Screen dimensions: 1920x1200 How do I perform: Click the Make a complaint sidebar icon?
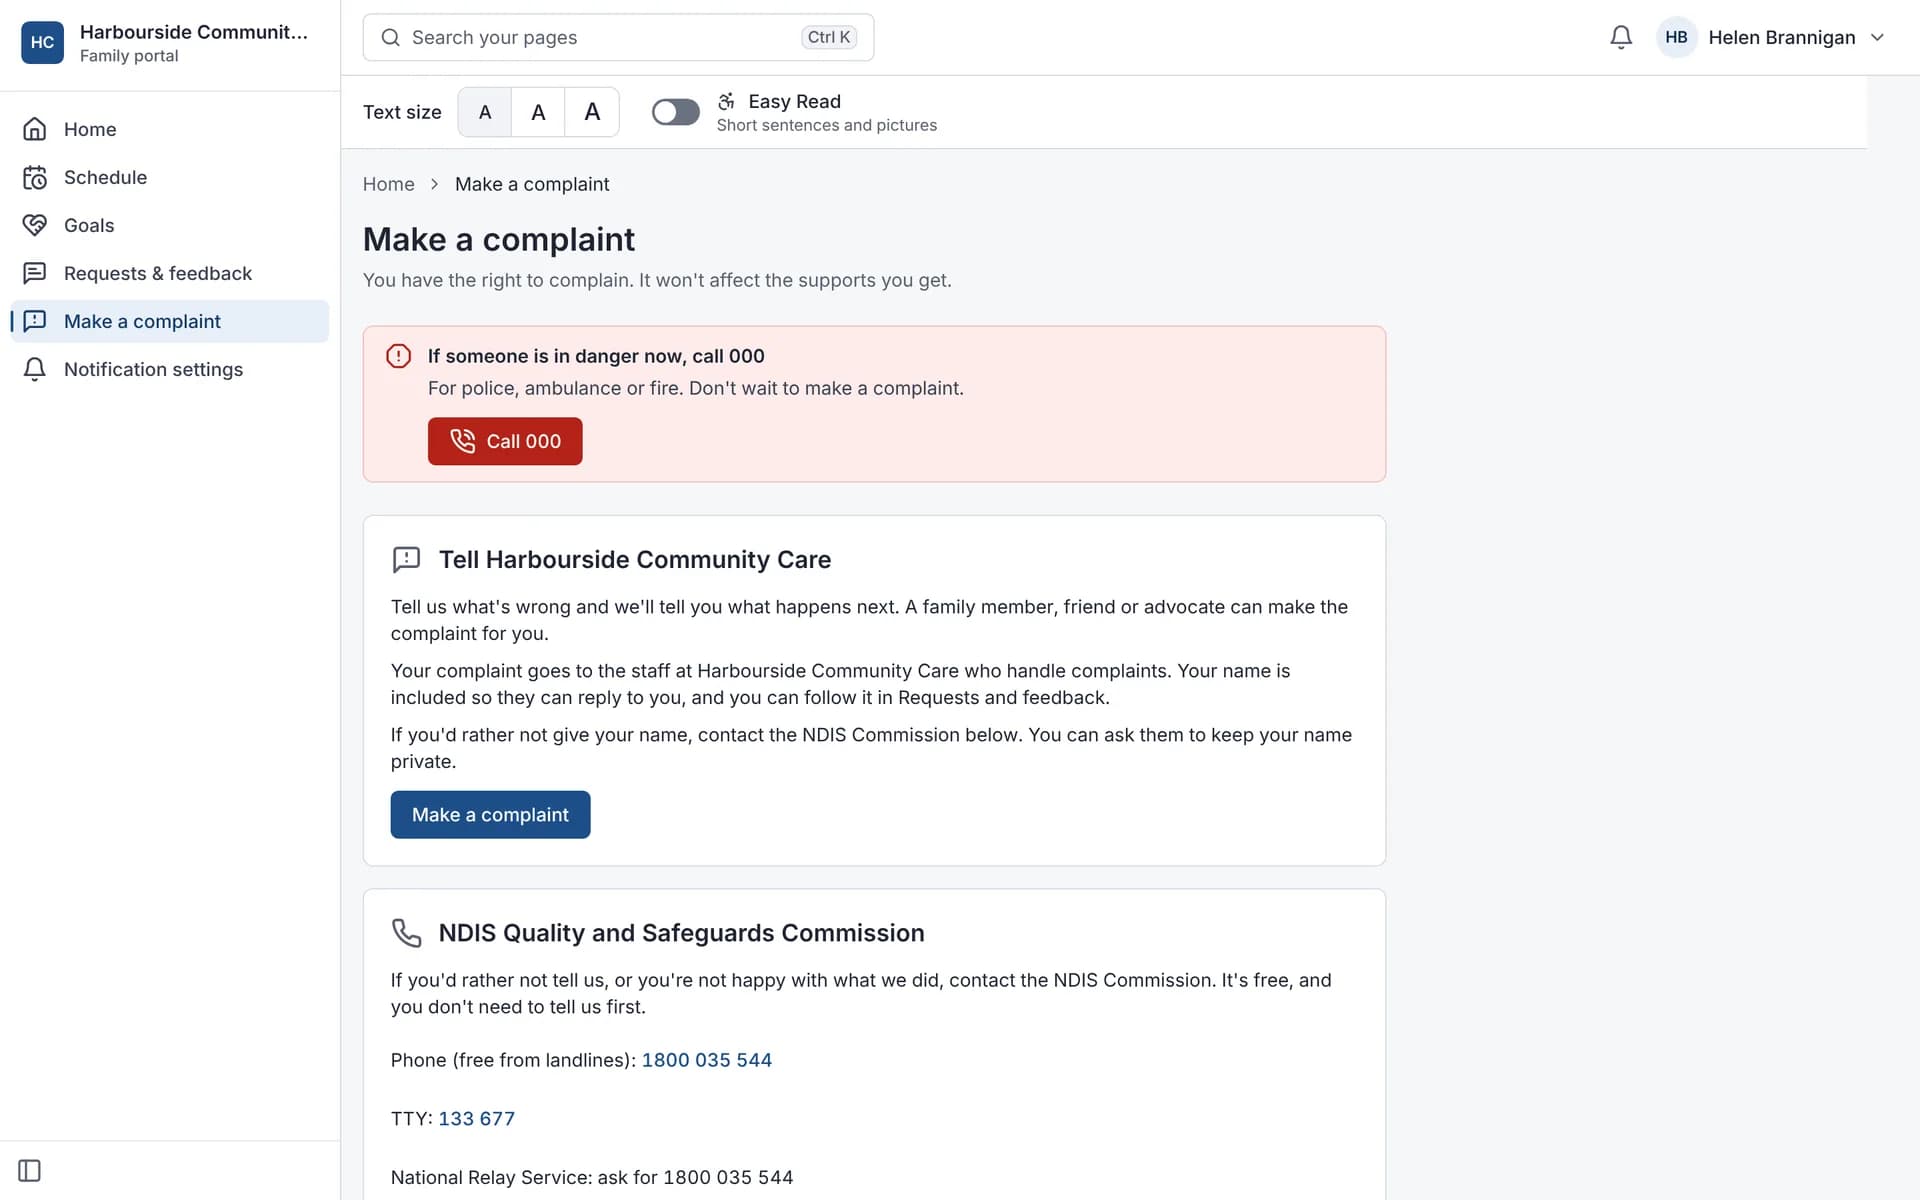35,321
